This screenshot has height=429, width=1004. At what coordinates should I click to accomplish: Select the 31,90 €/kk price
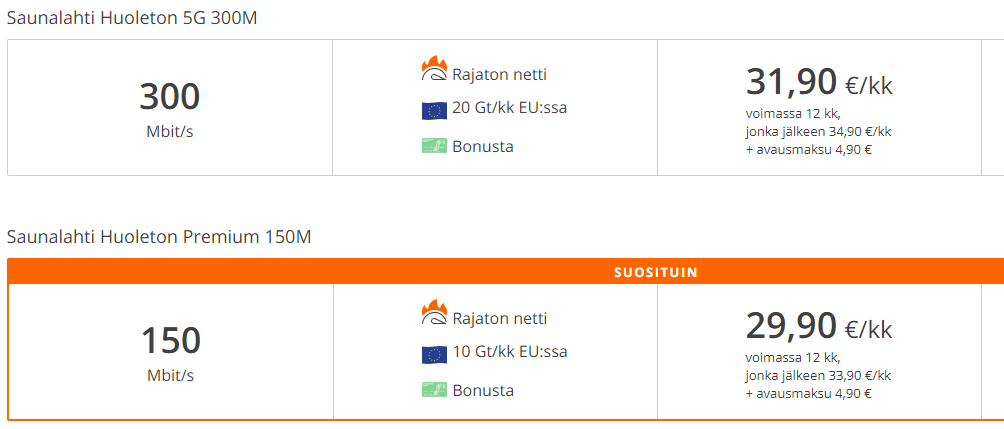tap(819, 83)
